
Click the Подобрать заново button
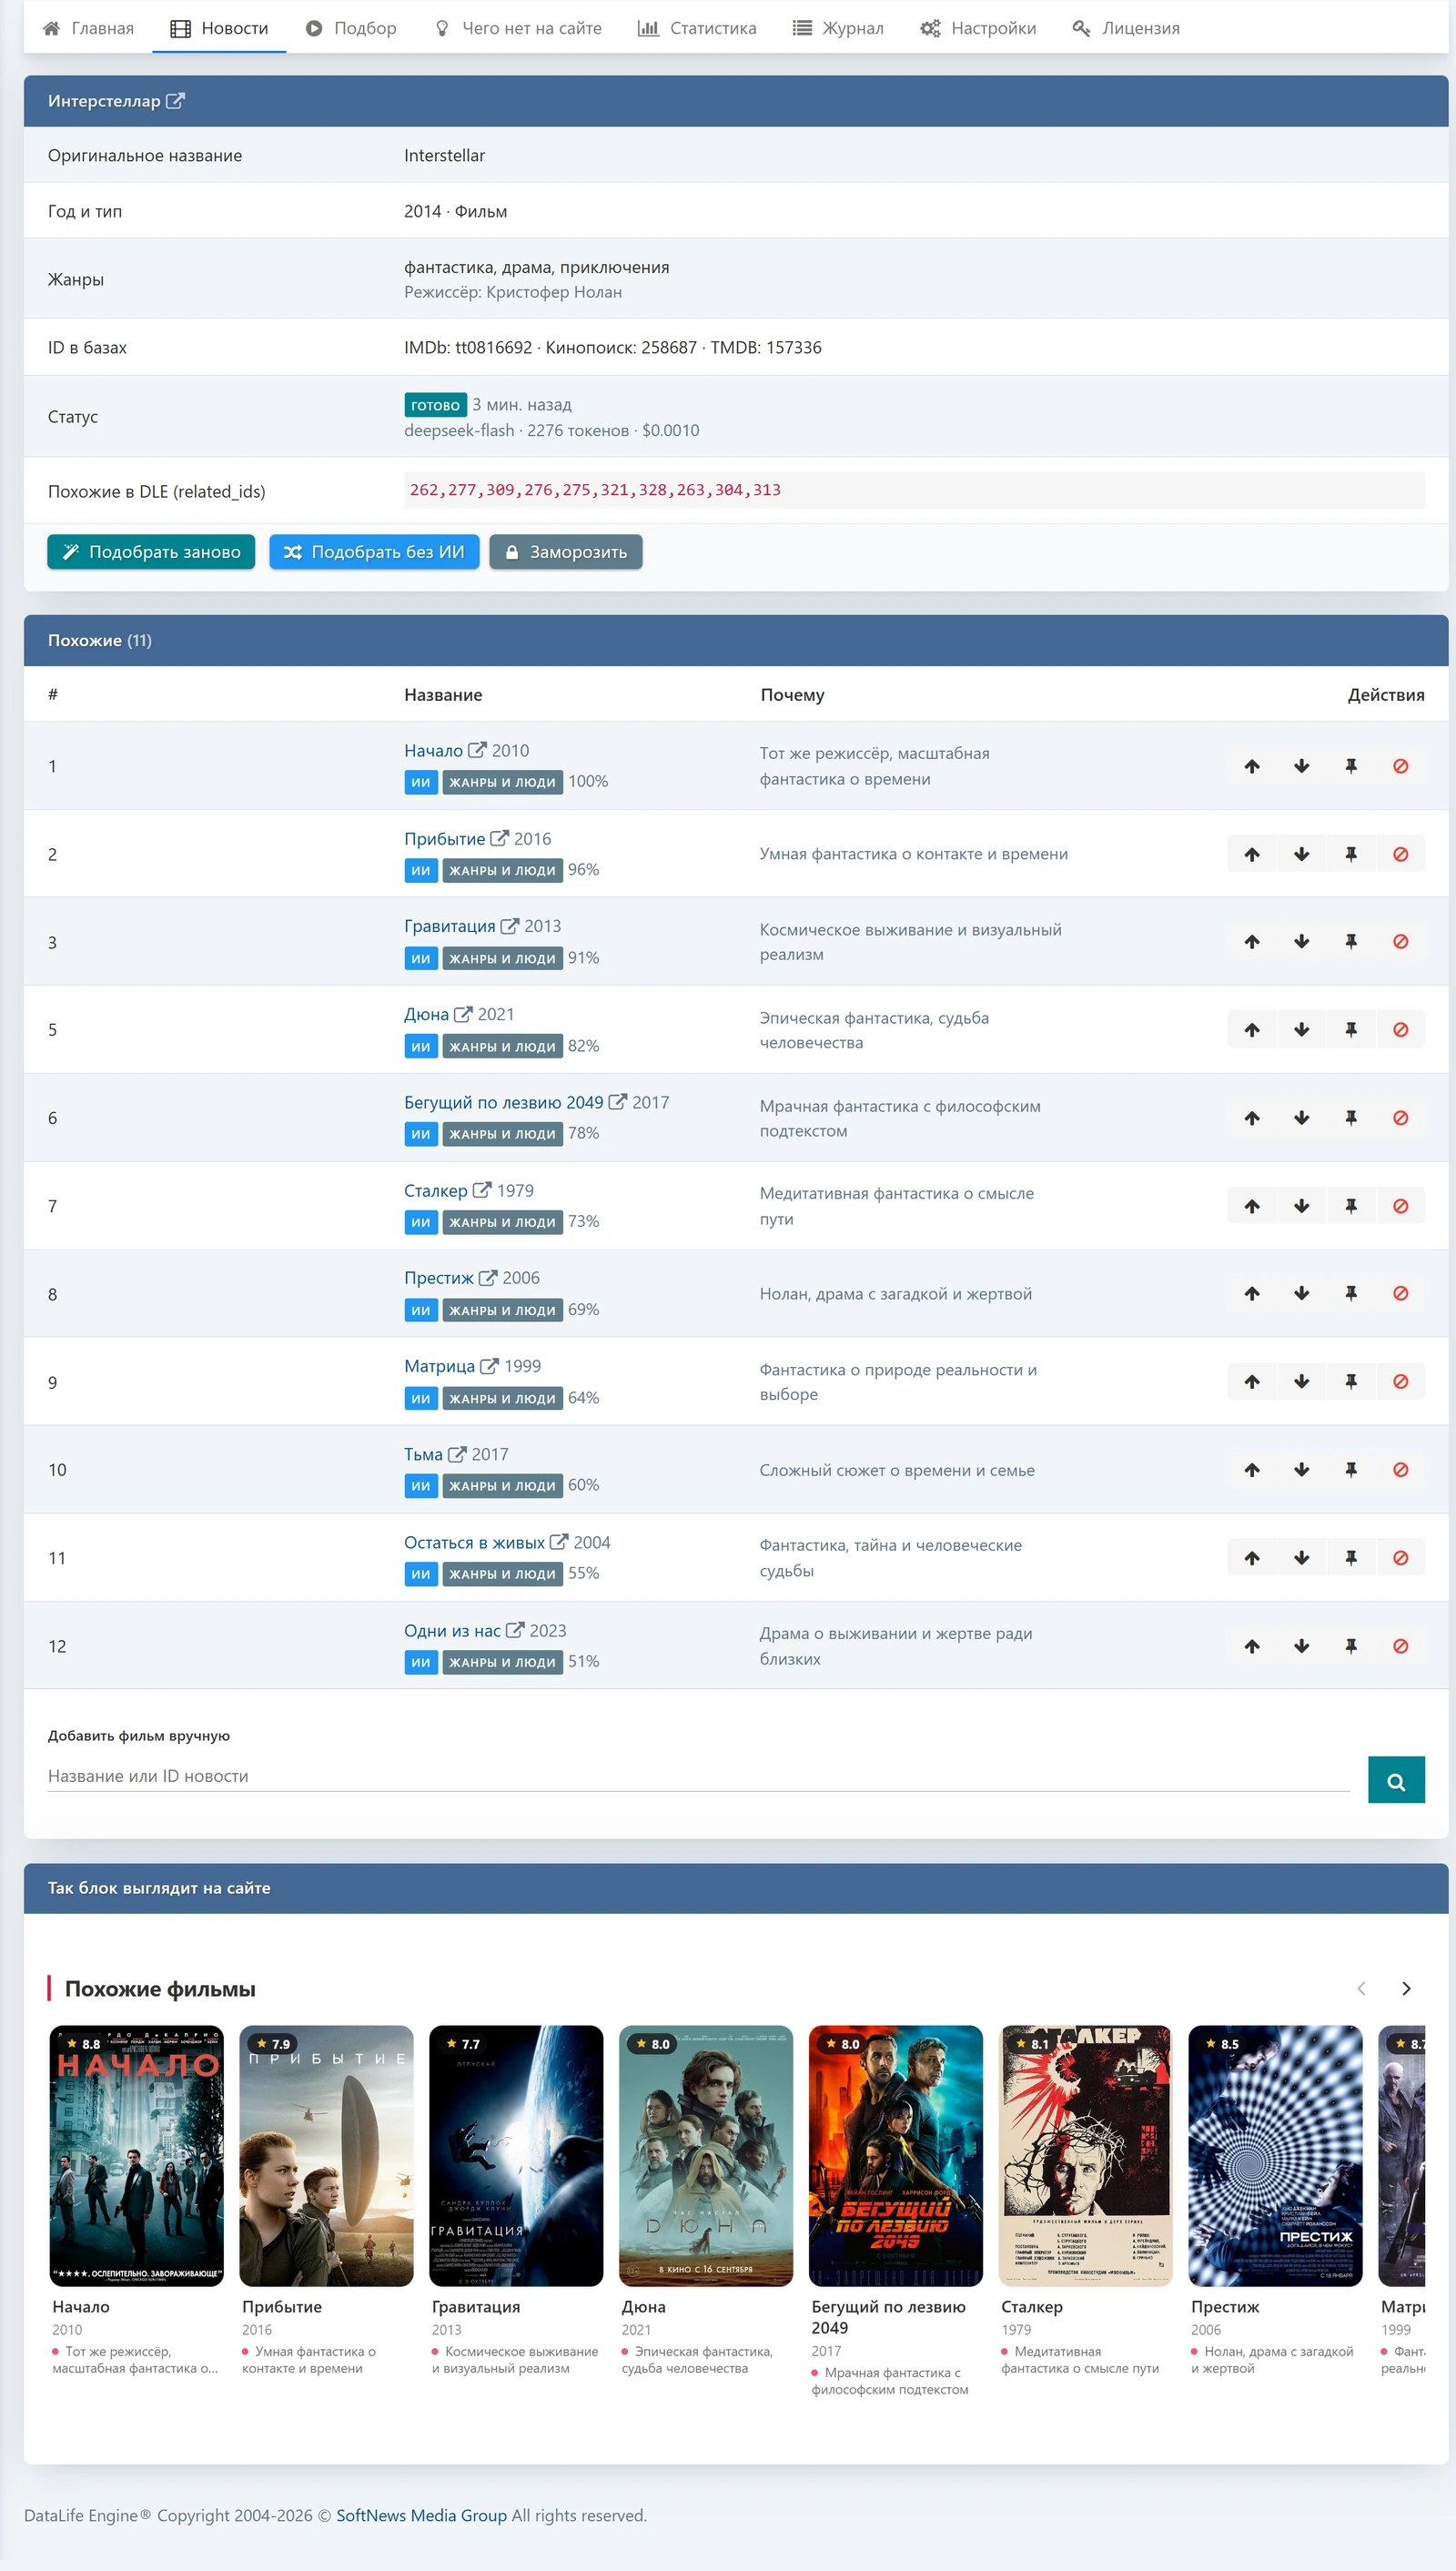click(x=151, y=552)
